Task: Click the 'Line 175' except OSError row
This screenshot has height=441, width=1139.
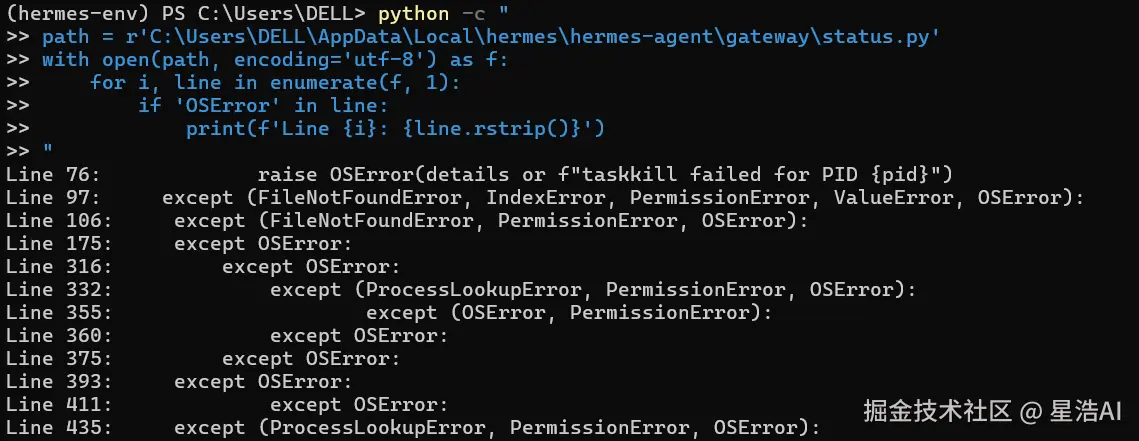Action: pos(262,243)
